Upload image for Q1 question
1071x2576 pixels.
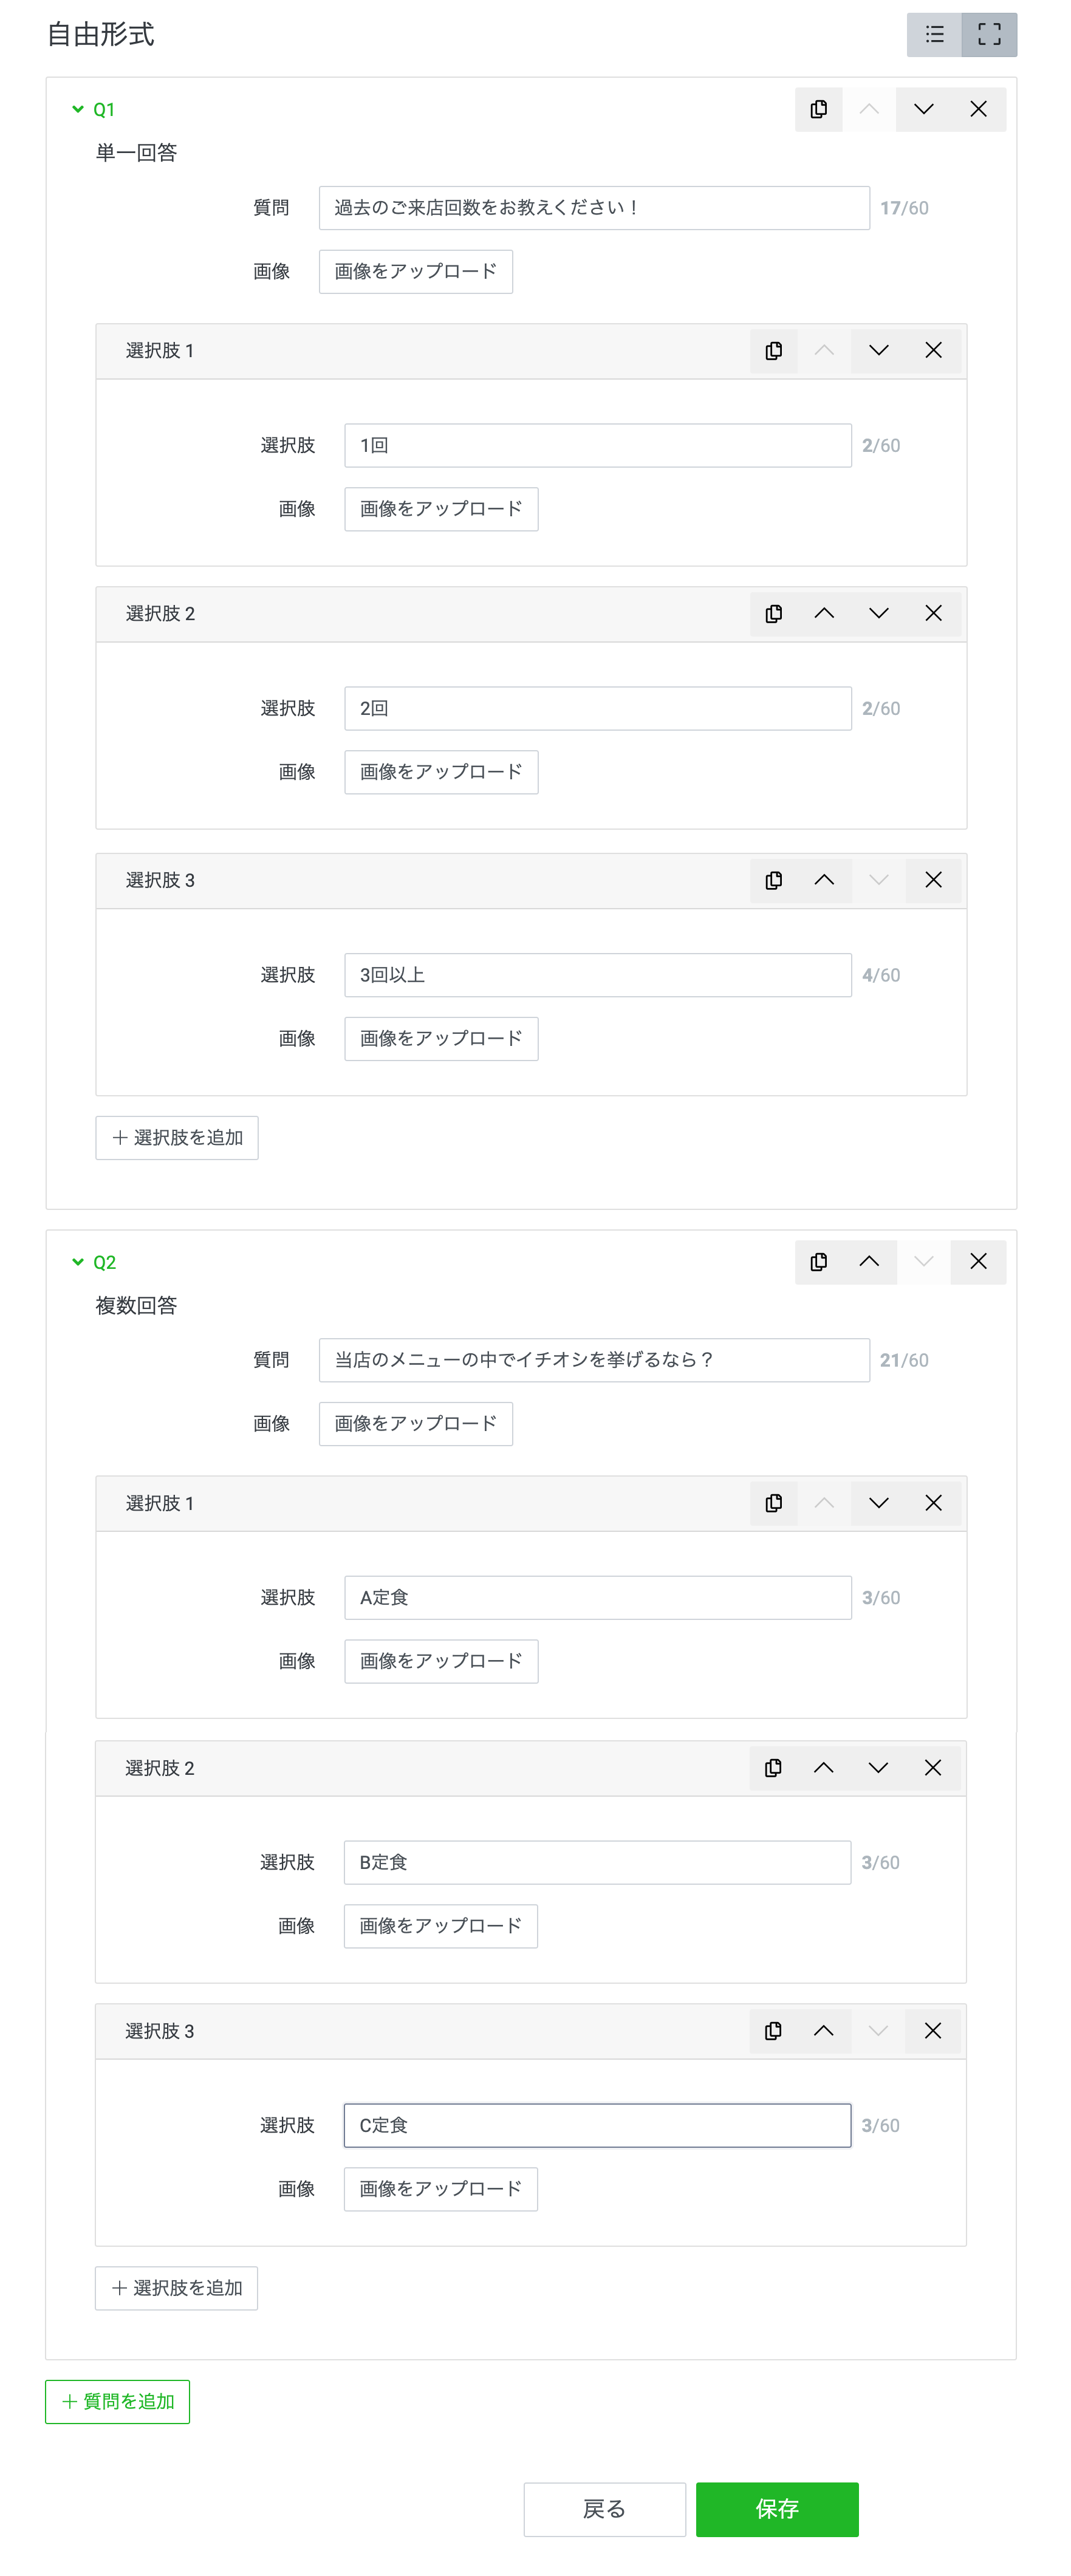click(x=415, y=272)
